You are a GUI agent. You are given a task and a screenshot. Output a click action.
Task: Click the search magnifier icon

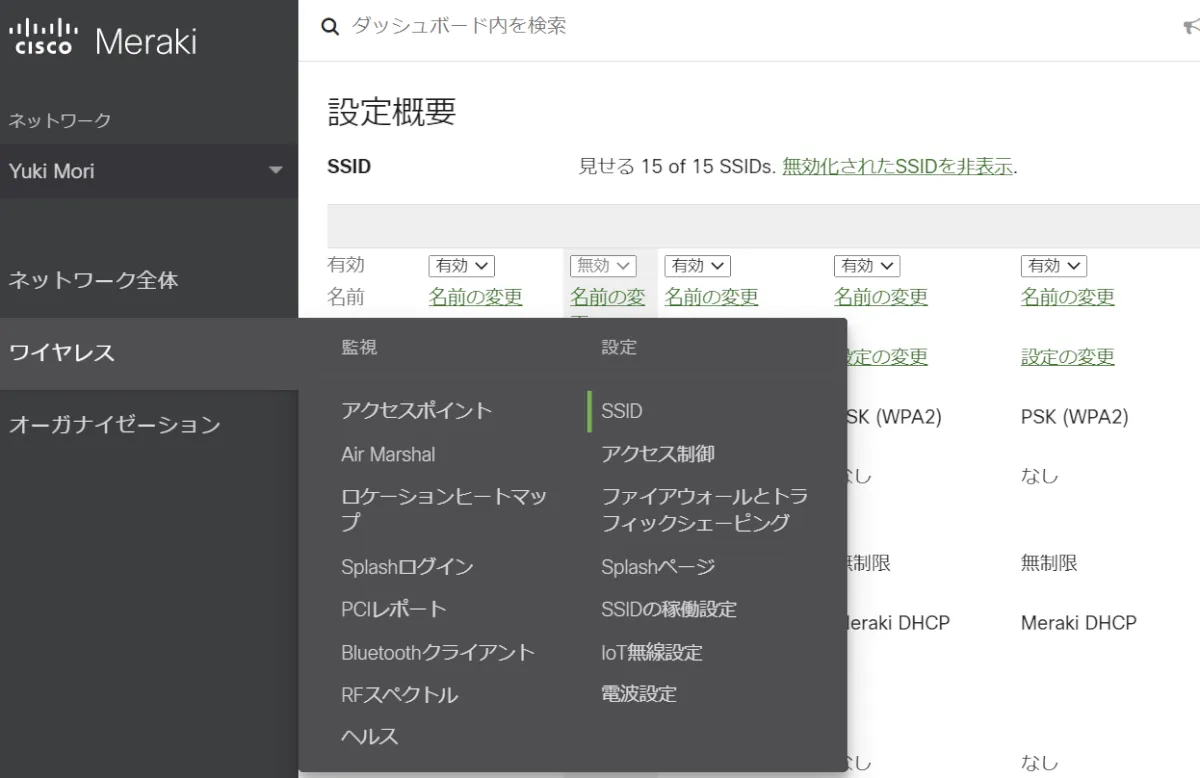[330, 27]
